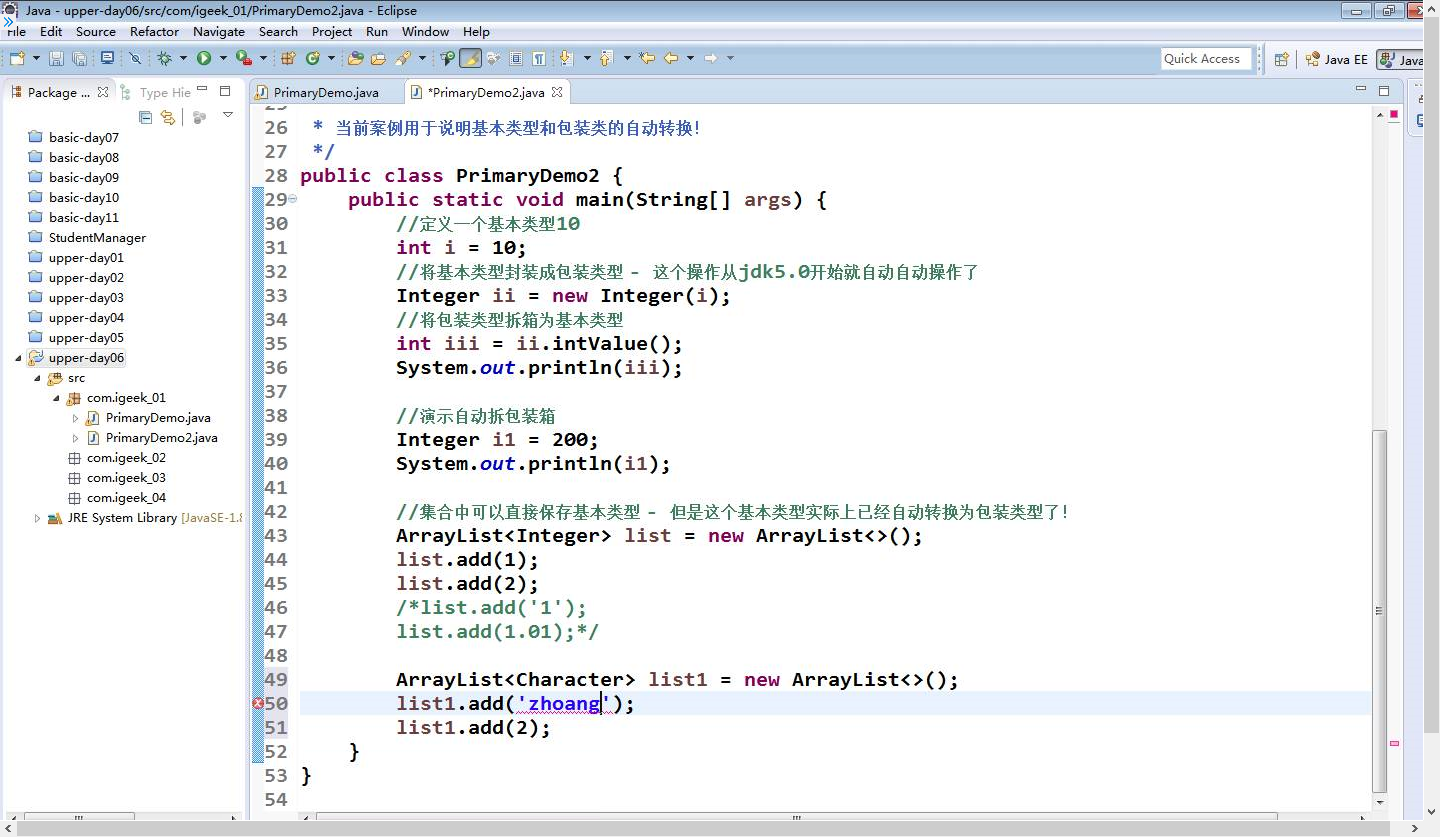The image size is (1440, 837).
Task: Expand PrimaryDemo2.java in the tree
Action: click(76, 438)
